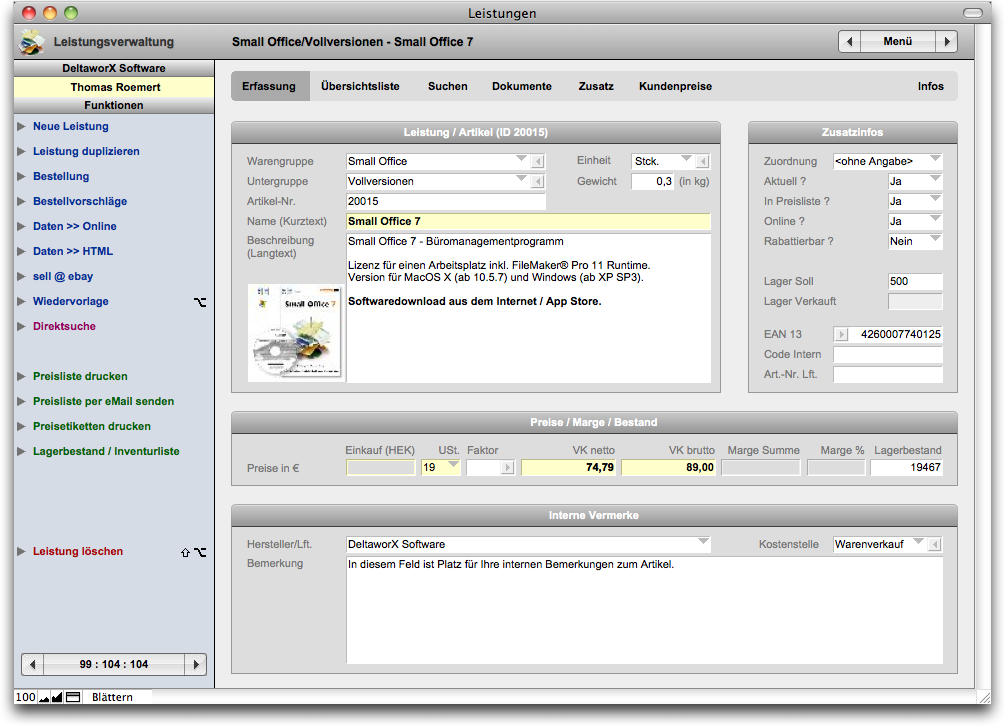The width and height of the screenshot is (1005, 727).
Task: Click the triangle icon next to Lagerbestand / Inventurliste
Action: coord(22,451)
